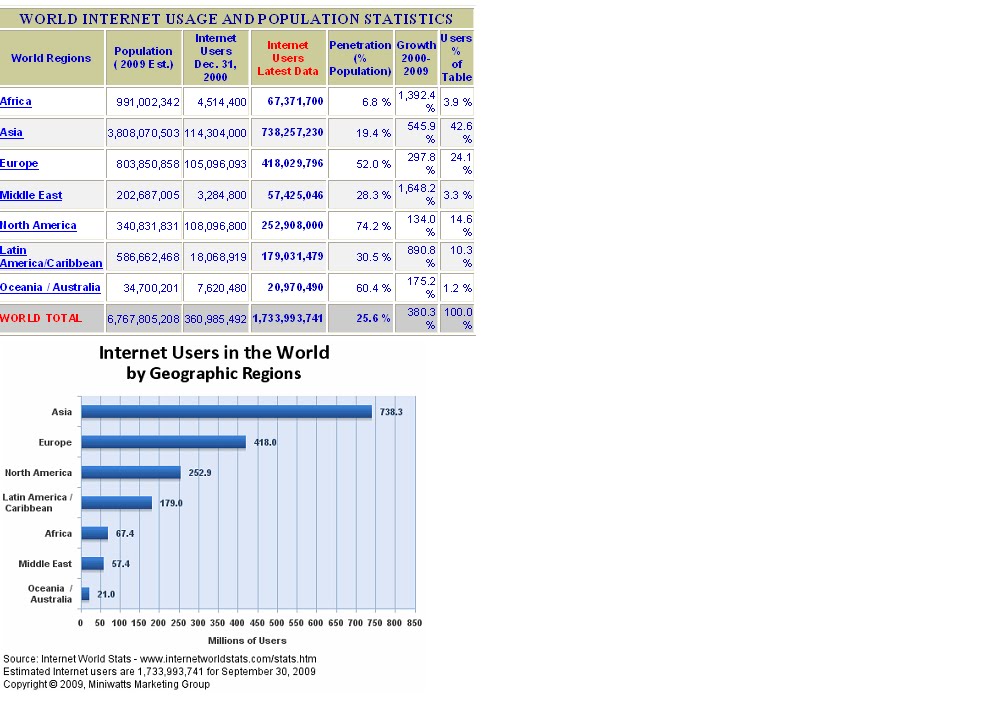Select the 'Penetration (% Population)' column header
Viewport: 1002px width, 710px height.
360,58
